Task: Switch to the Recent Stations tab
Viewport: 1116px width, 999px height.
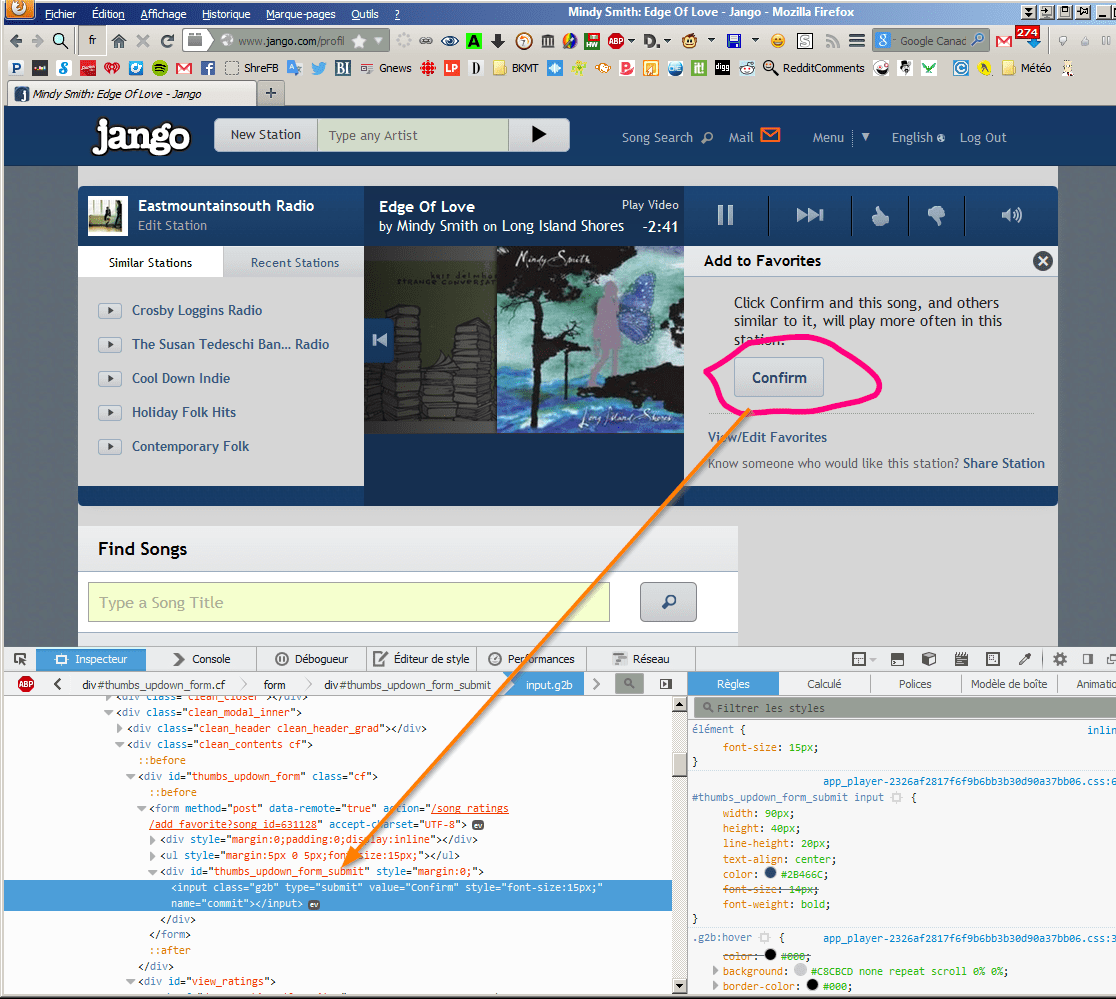Action: click(x=293, y=261)
